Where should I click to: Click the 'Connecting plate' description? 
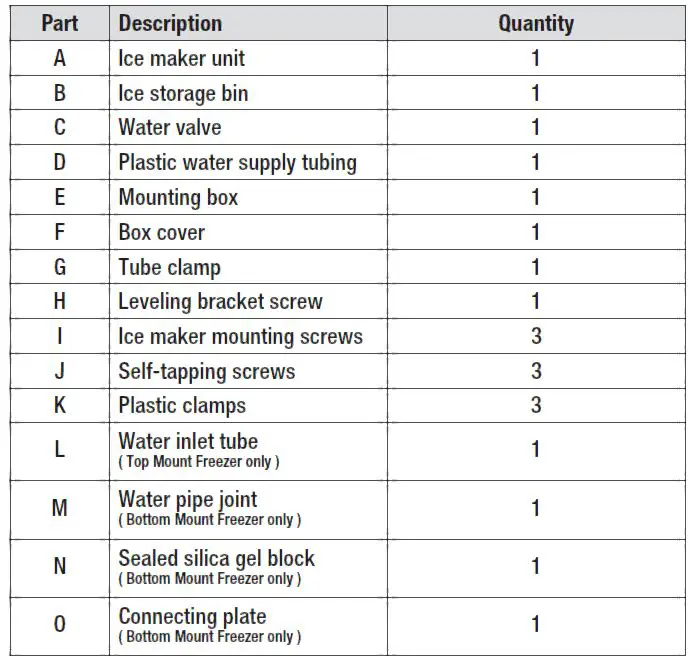click(x=192, y=616)
